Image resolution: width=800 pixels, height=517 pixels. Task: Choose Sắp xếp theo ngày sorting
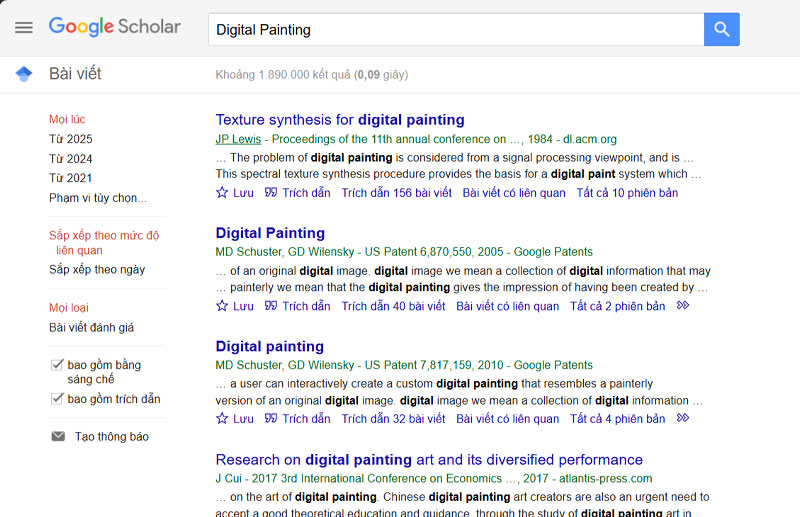click(x=97, y=269)
